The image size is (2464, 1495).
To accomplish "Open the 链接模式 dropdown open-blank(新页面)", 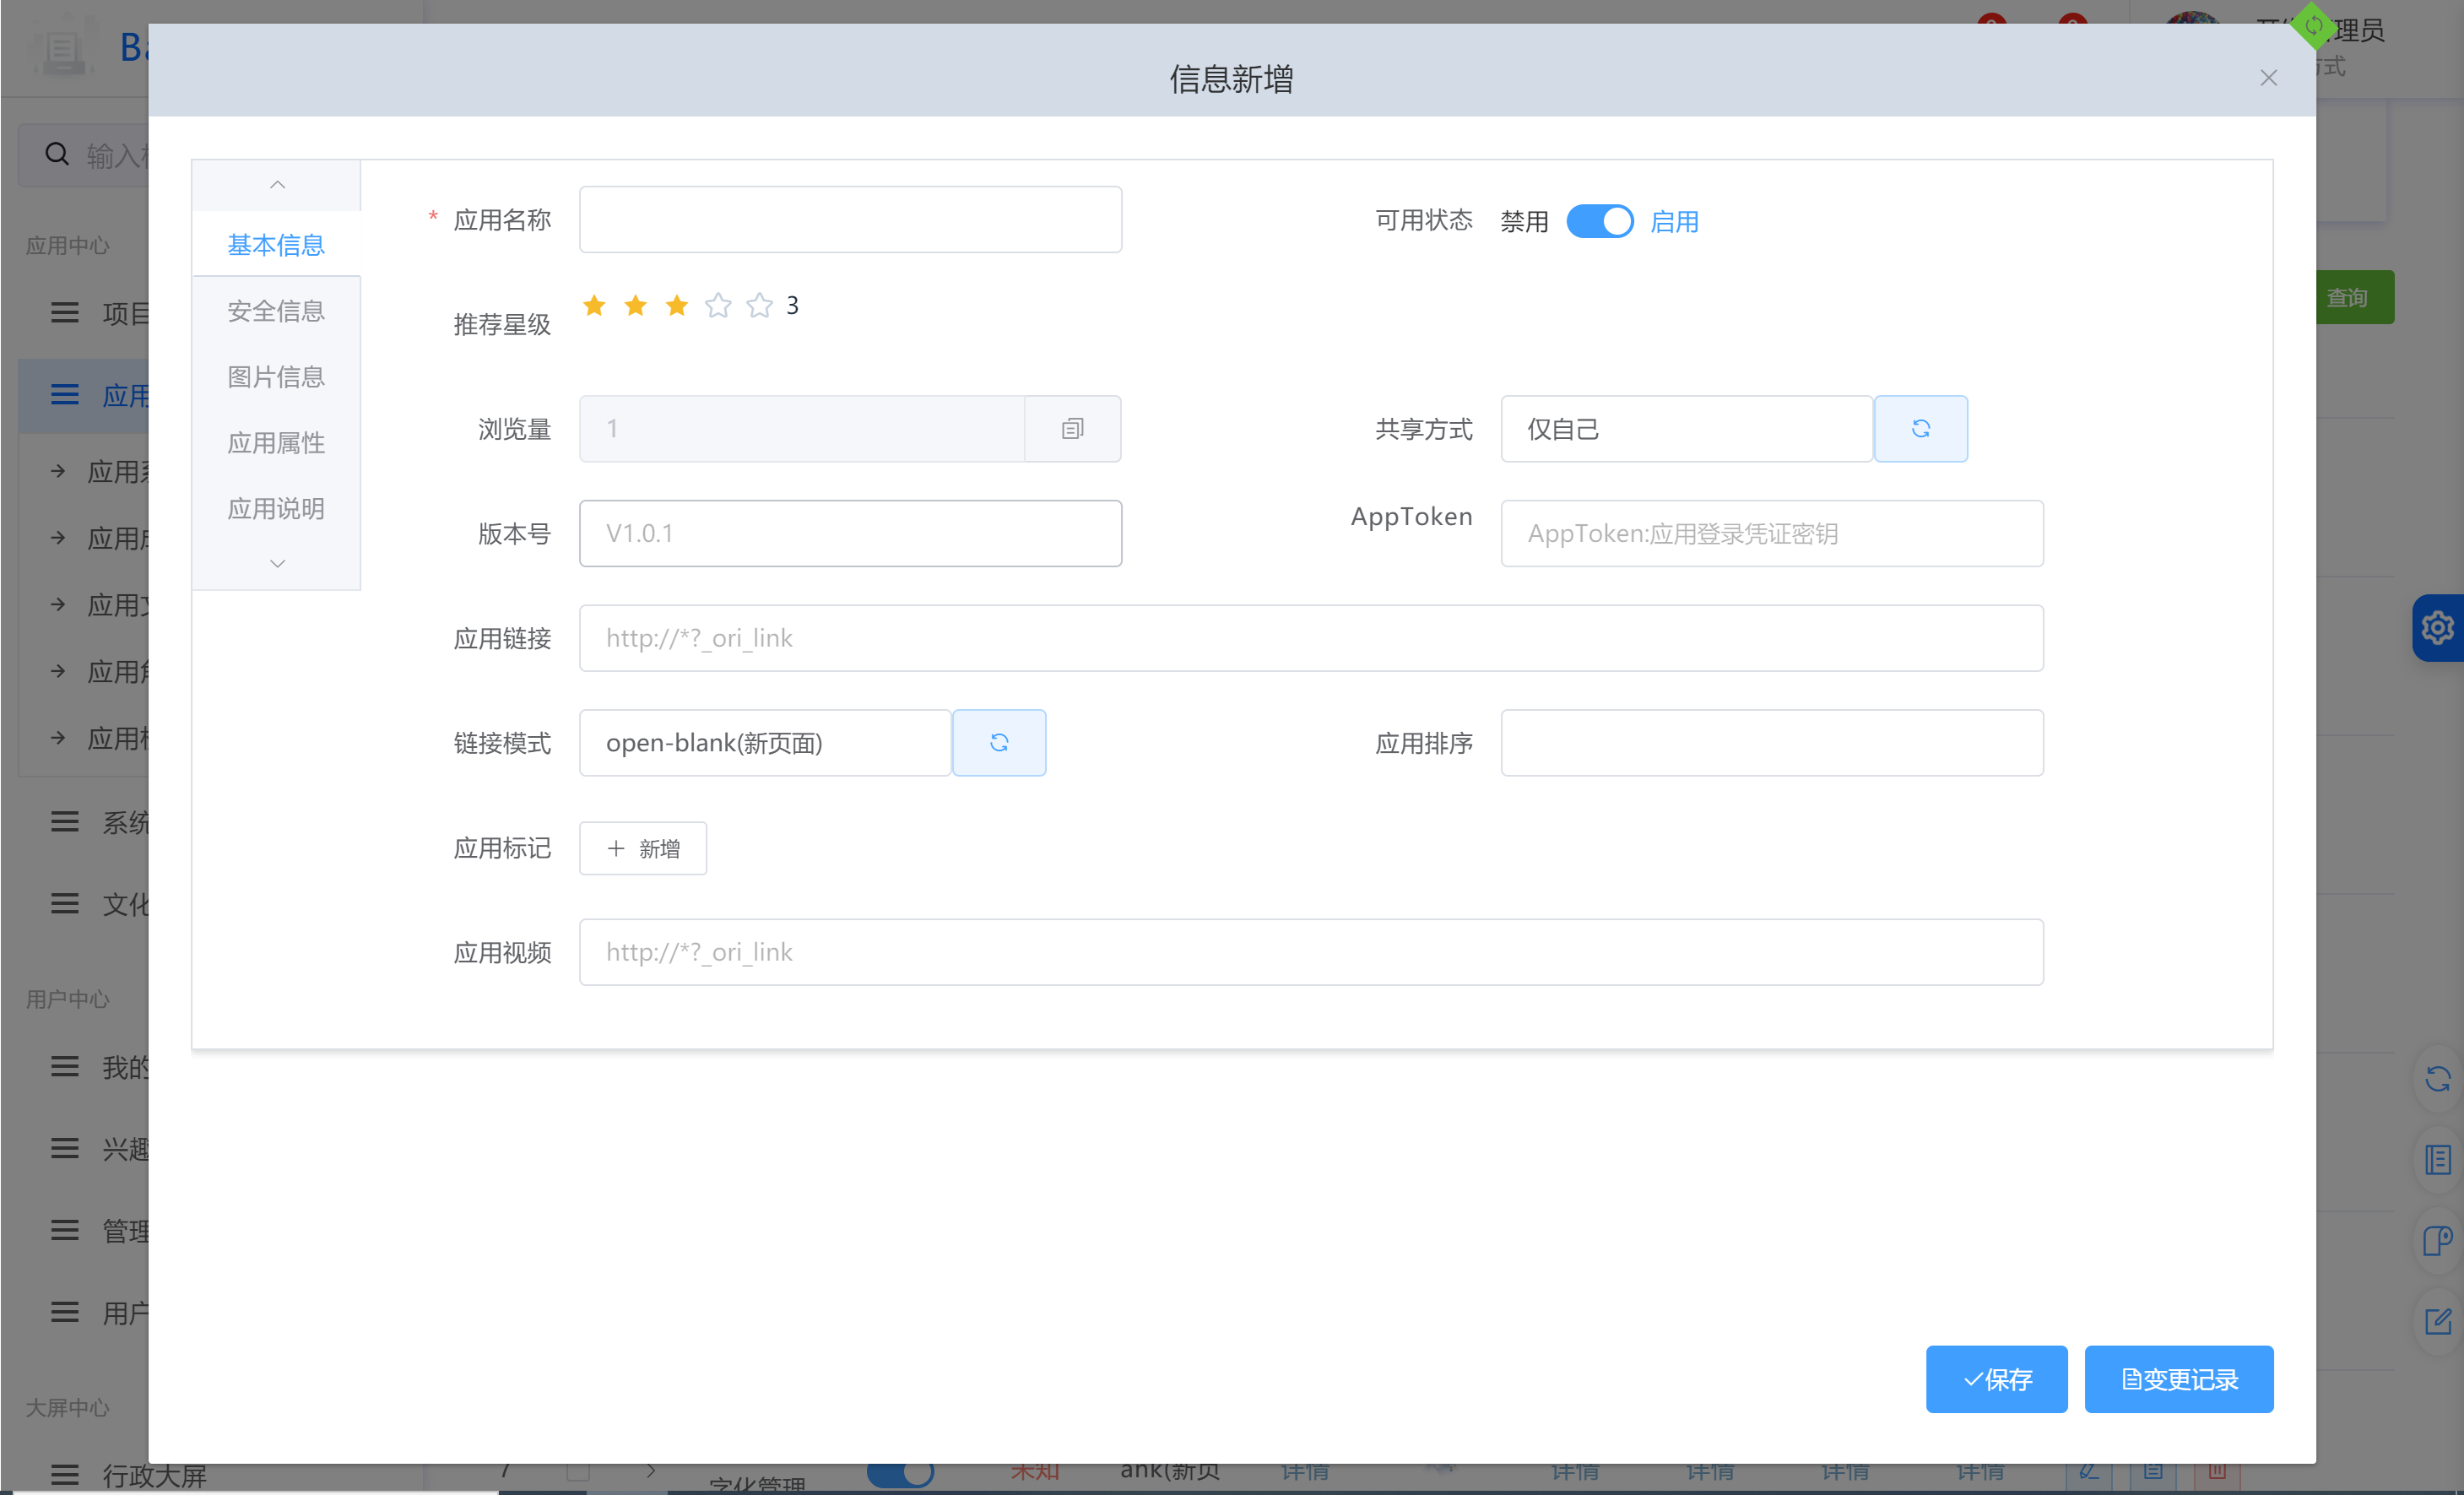I will pos(765,743).
